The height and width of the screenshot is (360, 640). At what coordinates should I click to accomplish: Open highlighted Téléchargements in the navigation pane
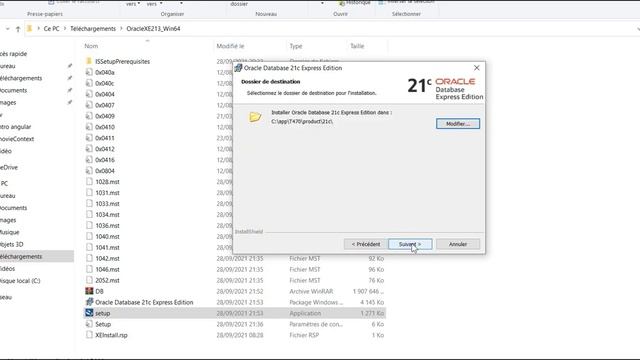[21, 256]
